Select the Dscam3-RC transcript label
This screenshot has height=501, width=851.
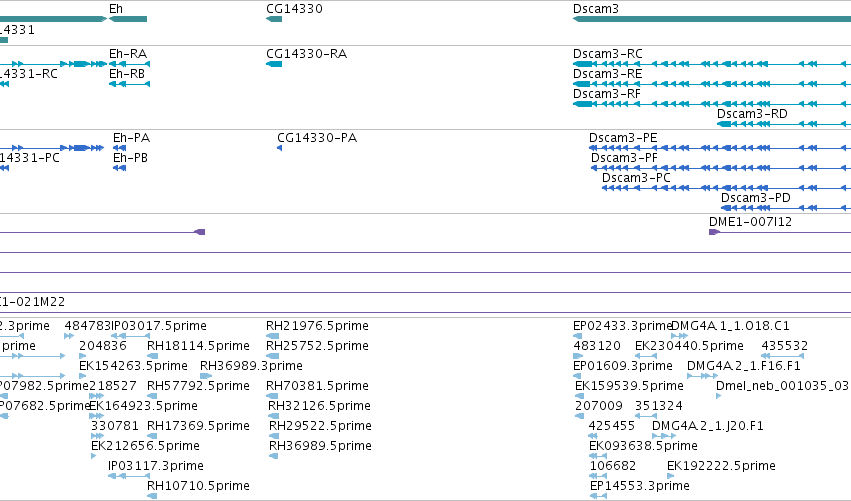click(608, 54)
